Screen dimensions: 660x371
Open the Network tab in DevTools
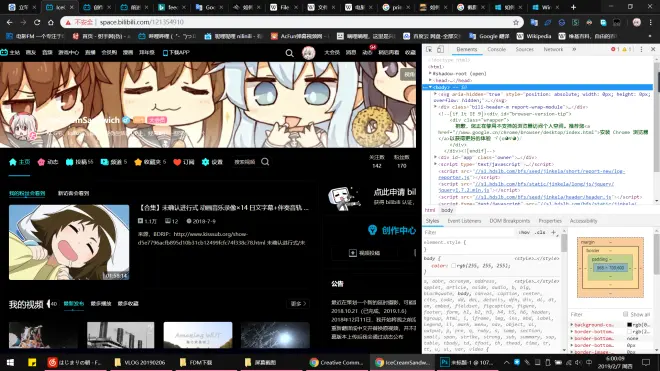553,49
